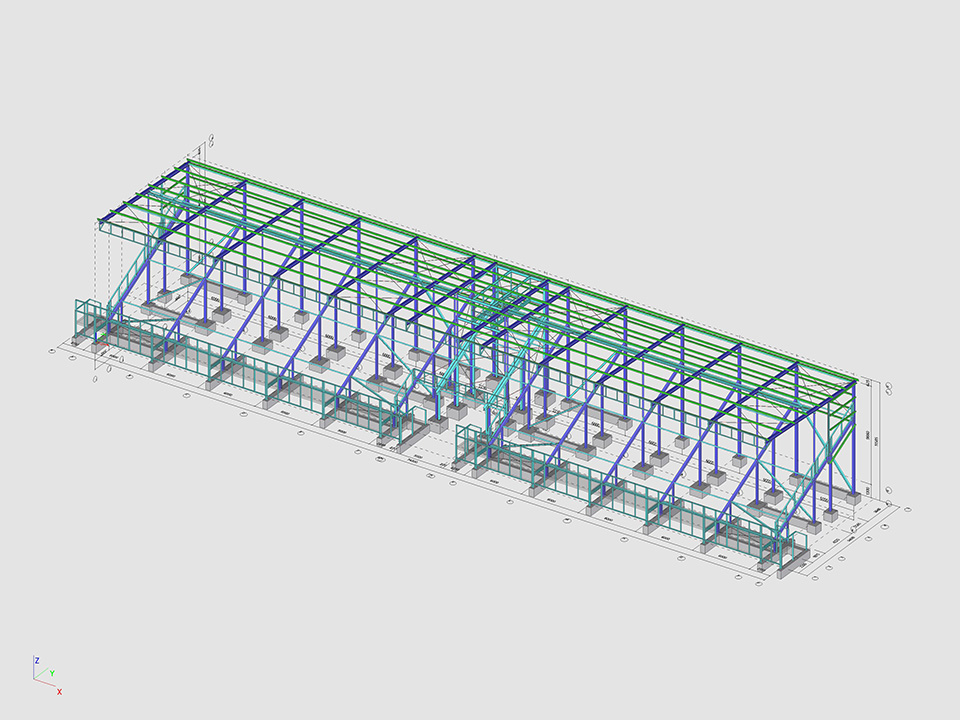The image size is (960, 720).
Task: Click the grid bubble at the far left end
Action: point(52,351)
